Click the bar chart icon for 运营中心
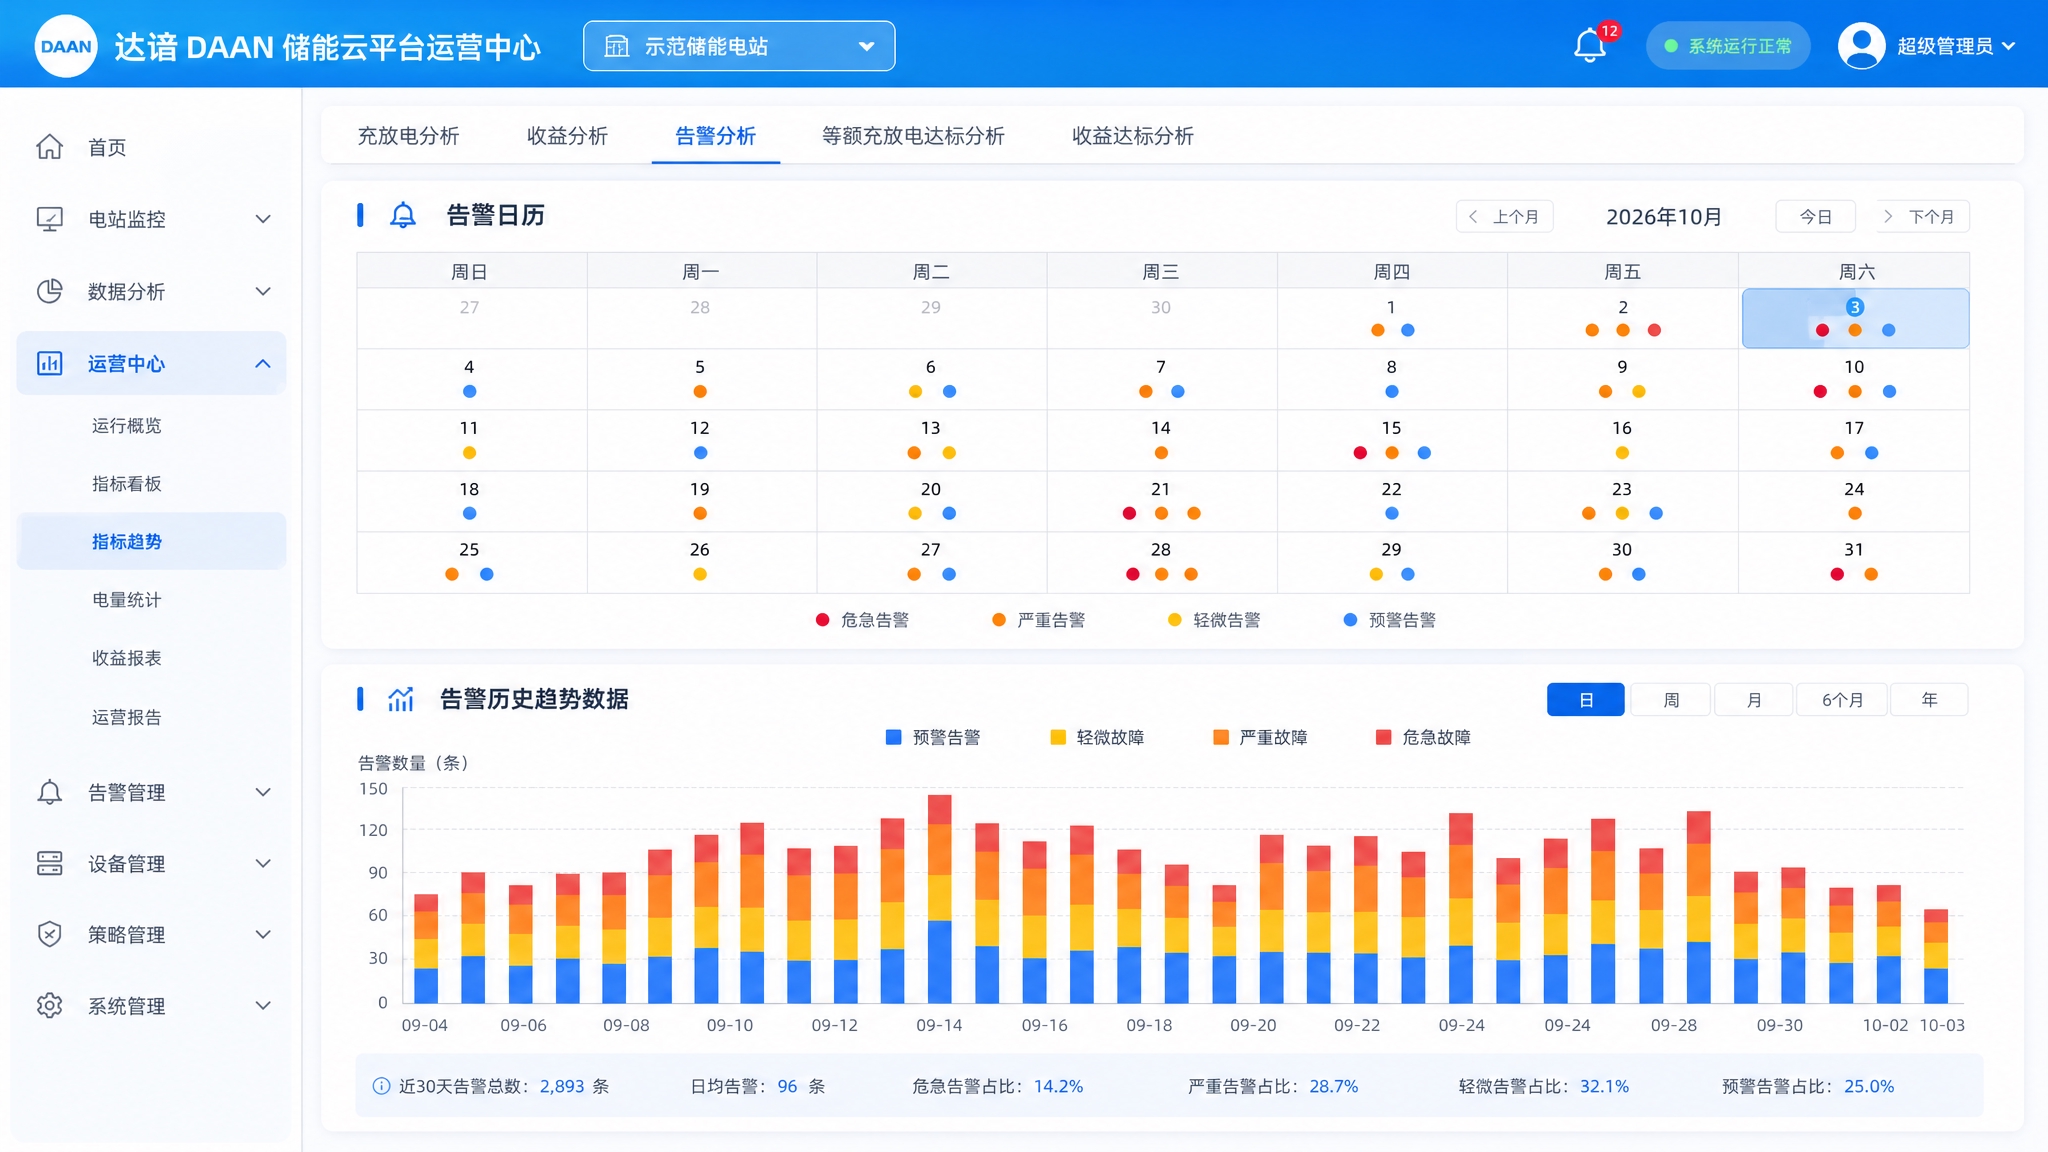Image resolution: width=2048 pixels, height=1152 pixels. tap(50, 363)
